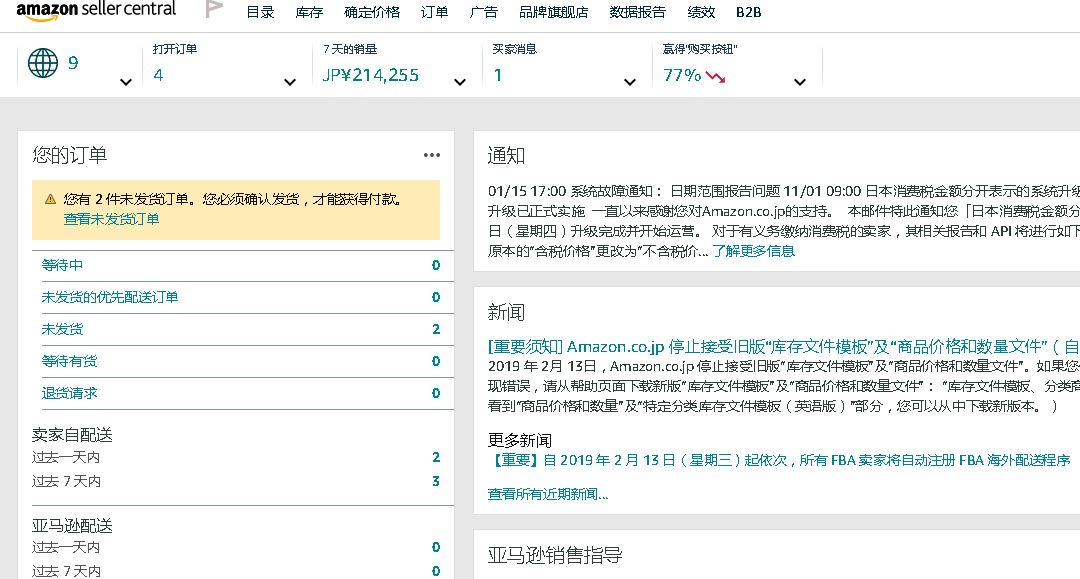Open the three-dot menu on 您的订单 card
This screenshot has height=579, width=1080.
click(432, 155)
